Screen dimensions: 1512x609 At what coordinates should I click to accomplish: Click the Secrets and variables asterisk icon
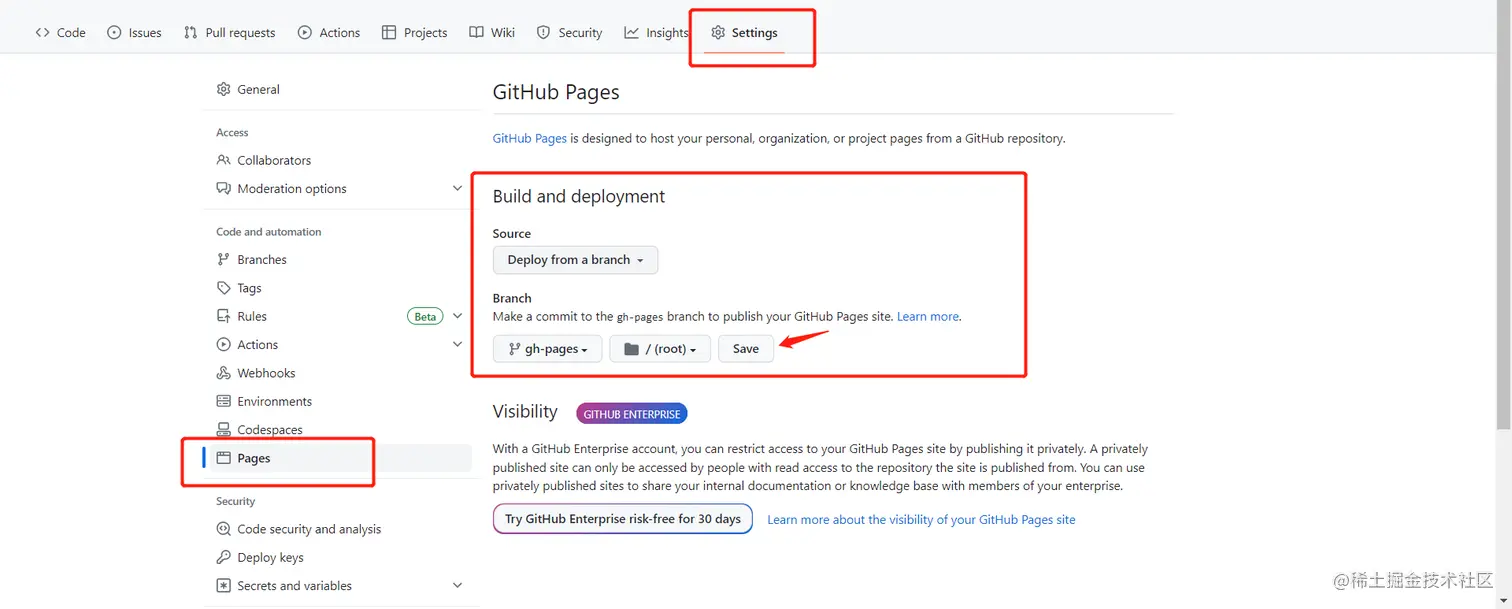[x=224, y=586]
